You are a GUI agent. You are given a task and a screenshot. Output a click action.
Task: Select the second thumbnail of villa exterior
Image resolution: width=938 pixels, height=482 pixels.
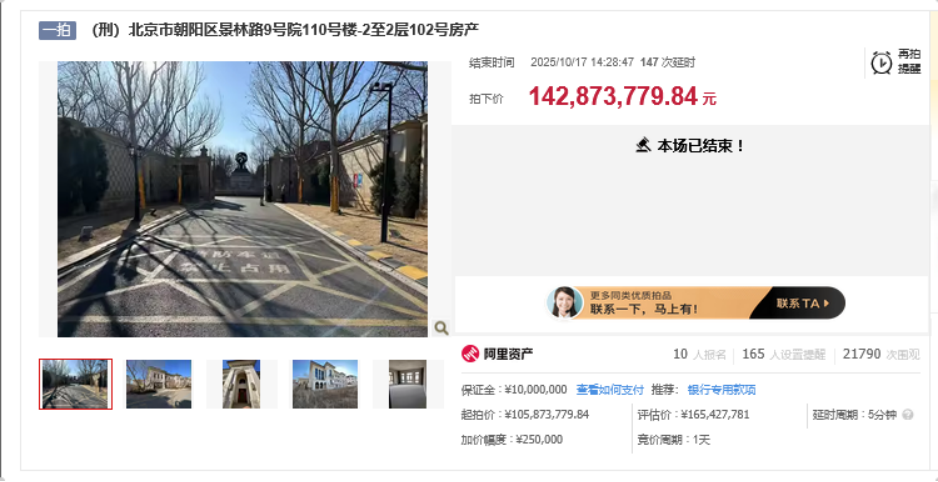point(159,384)
